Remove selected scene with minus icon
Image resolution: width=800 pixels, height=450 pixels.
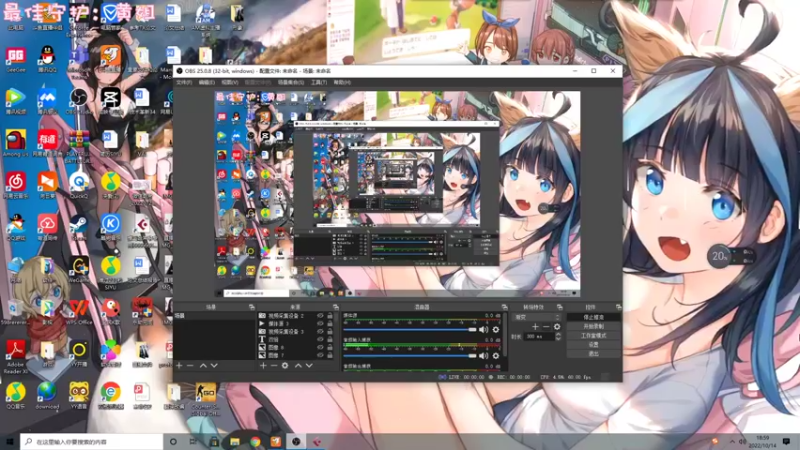coord(190,365)
